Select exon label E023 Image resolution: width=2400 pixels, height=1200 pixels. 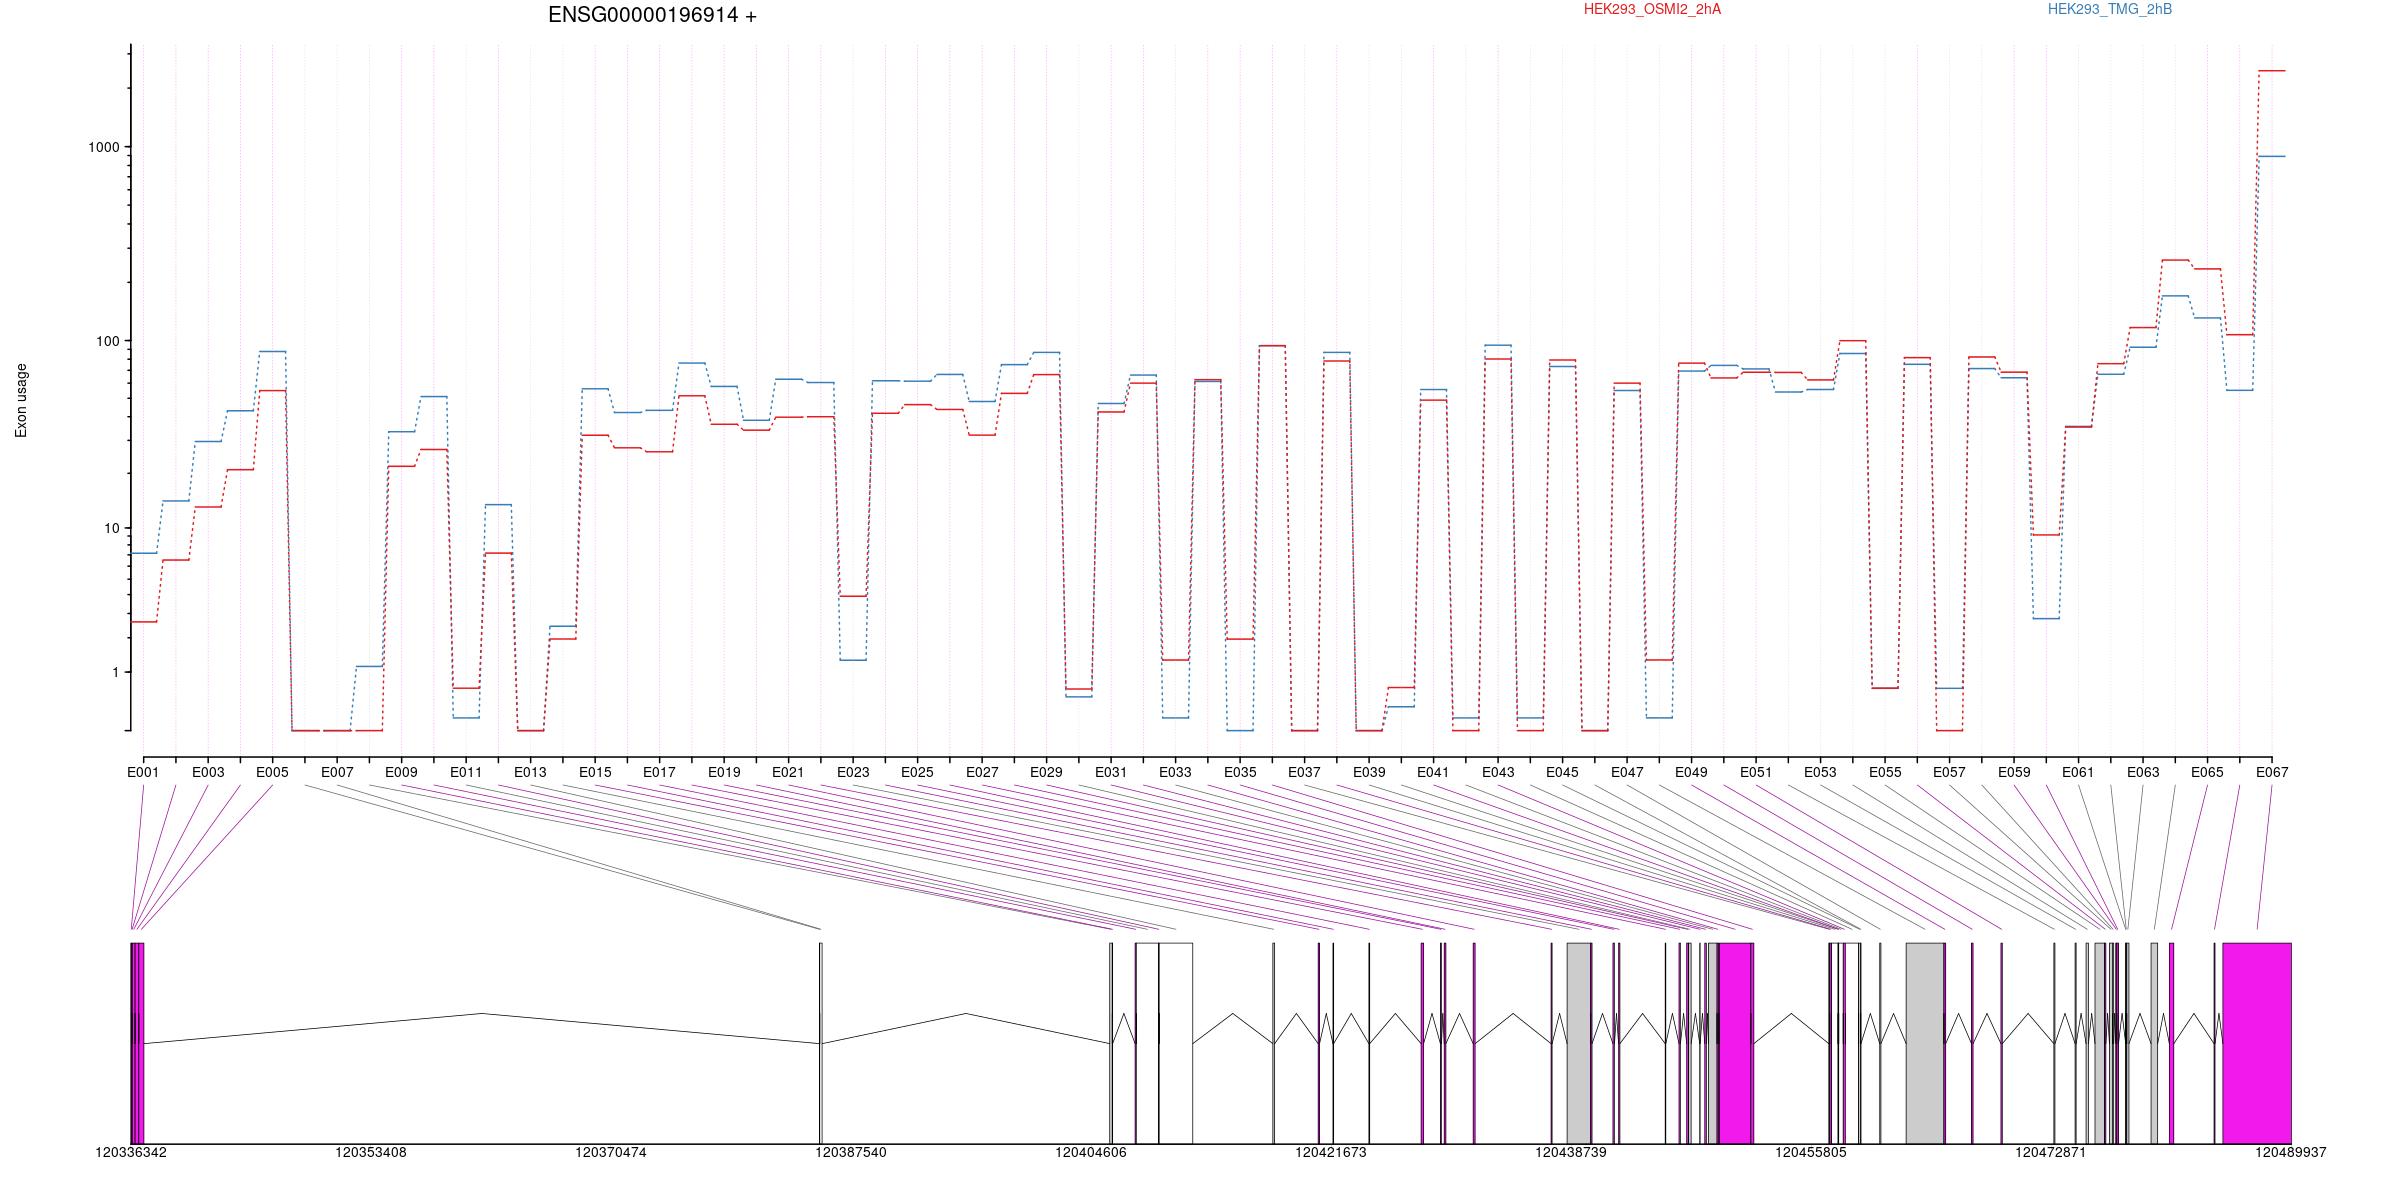click(853, 772)
